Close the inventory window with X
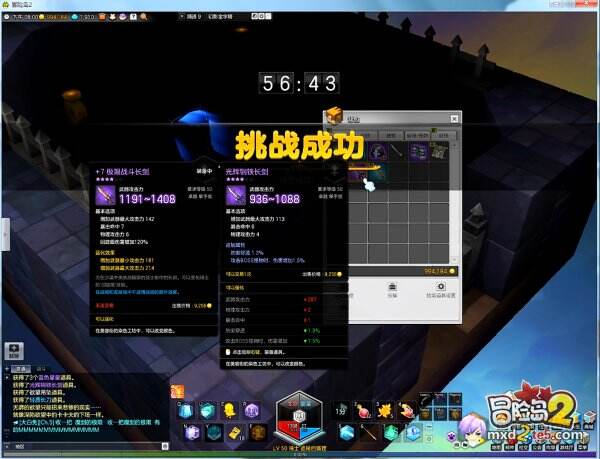 454,119
